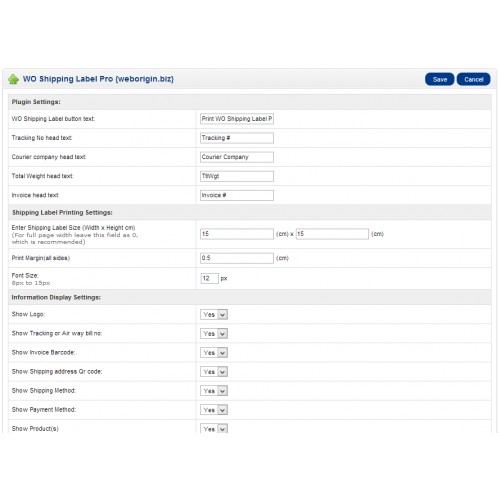
Task: Click 'Information Display Settings:' header
Action: click(56, 297)
